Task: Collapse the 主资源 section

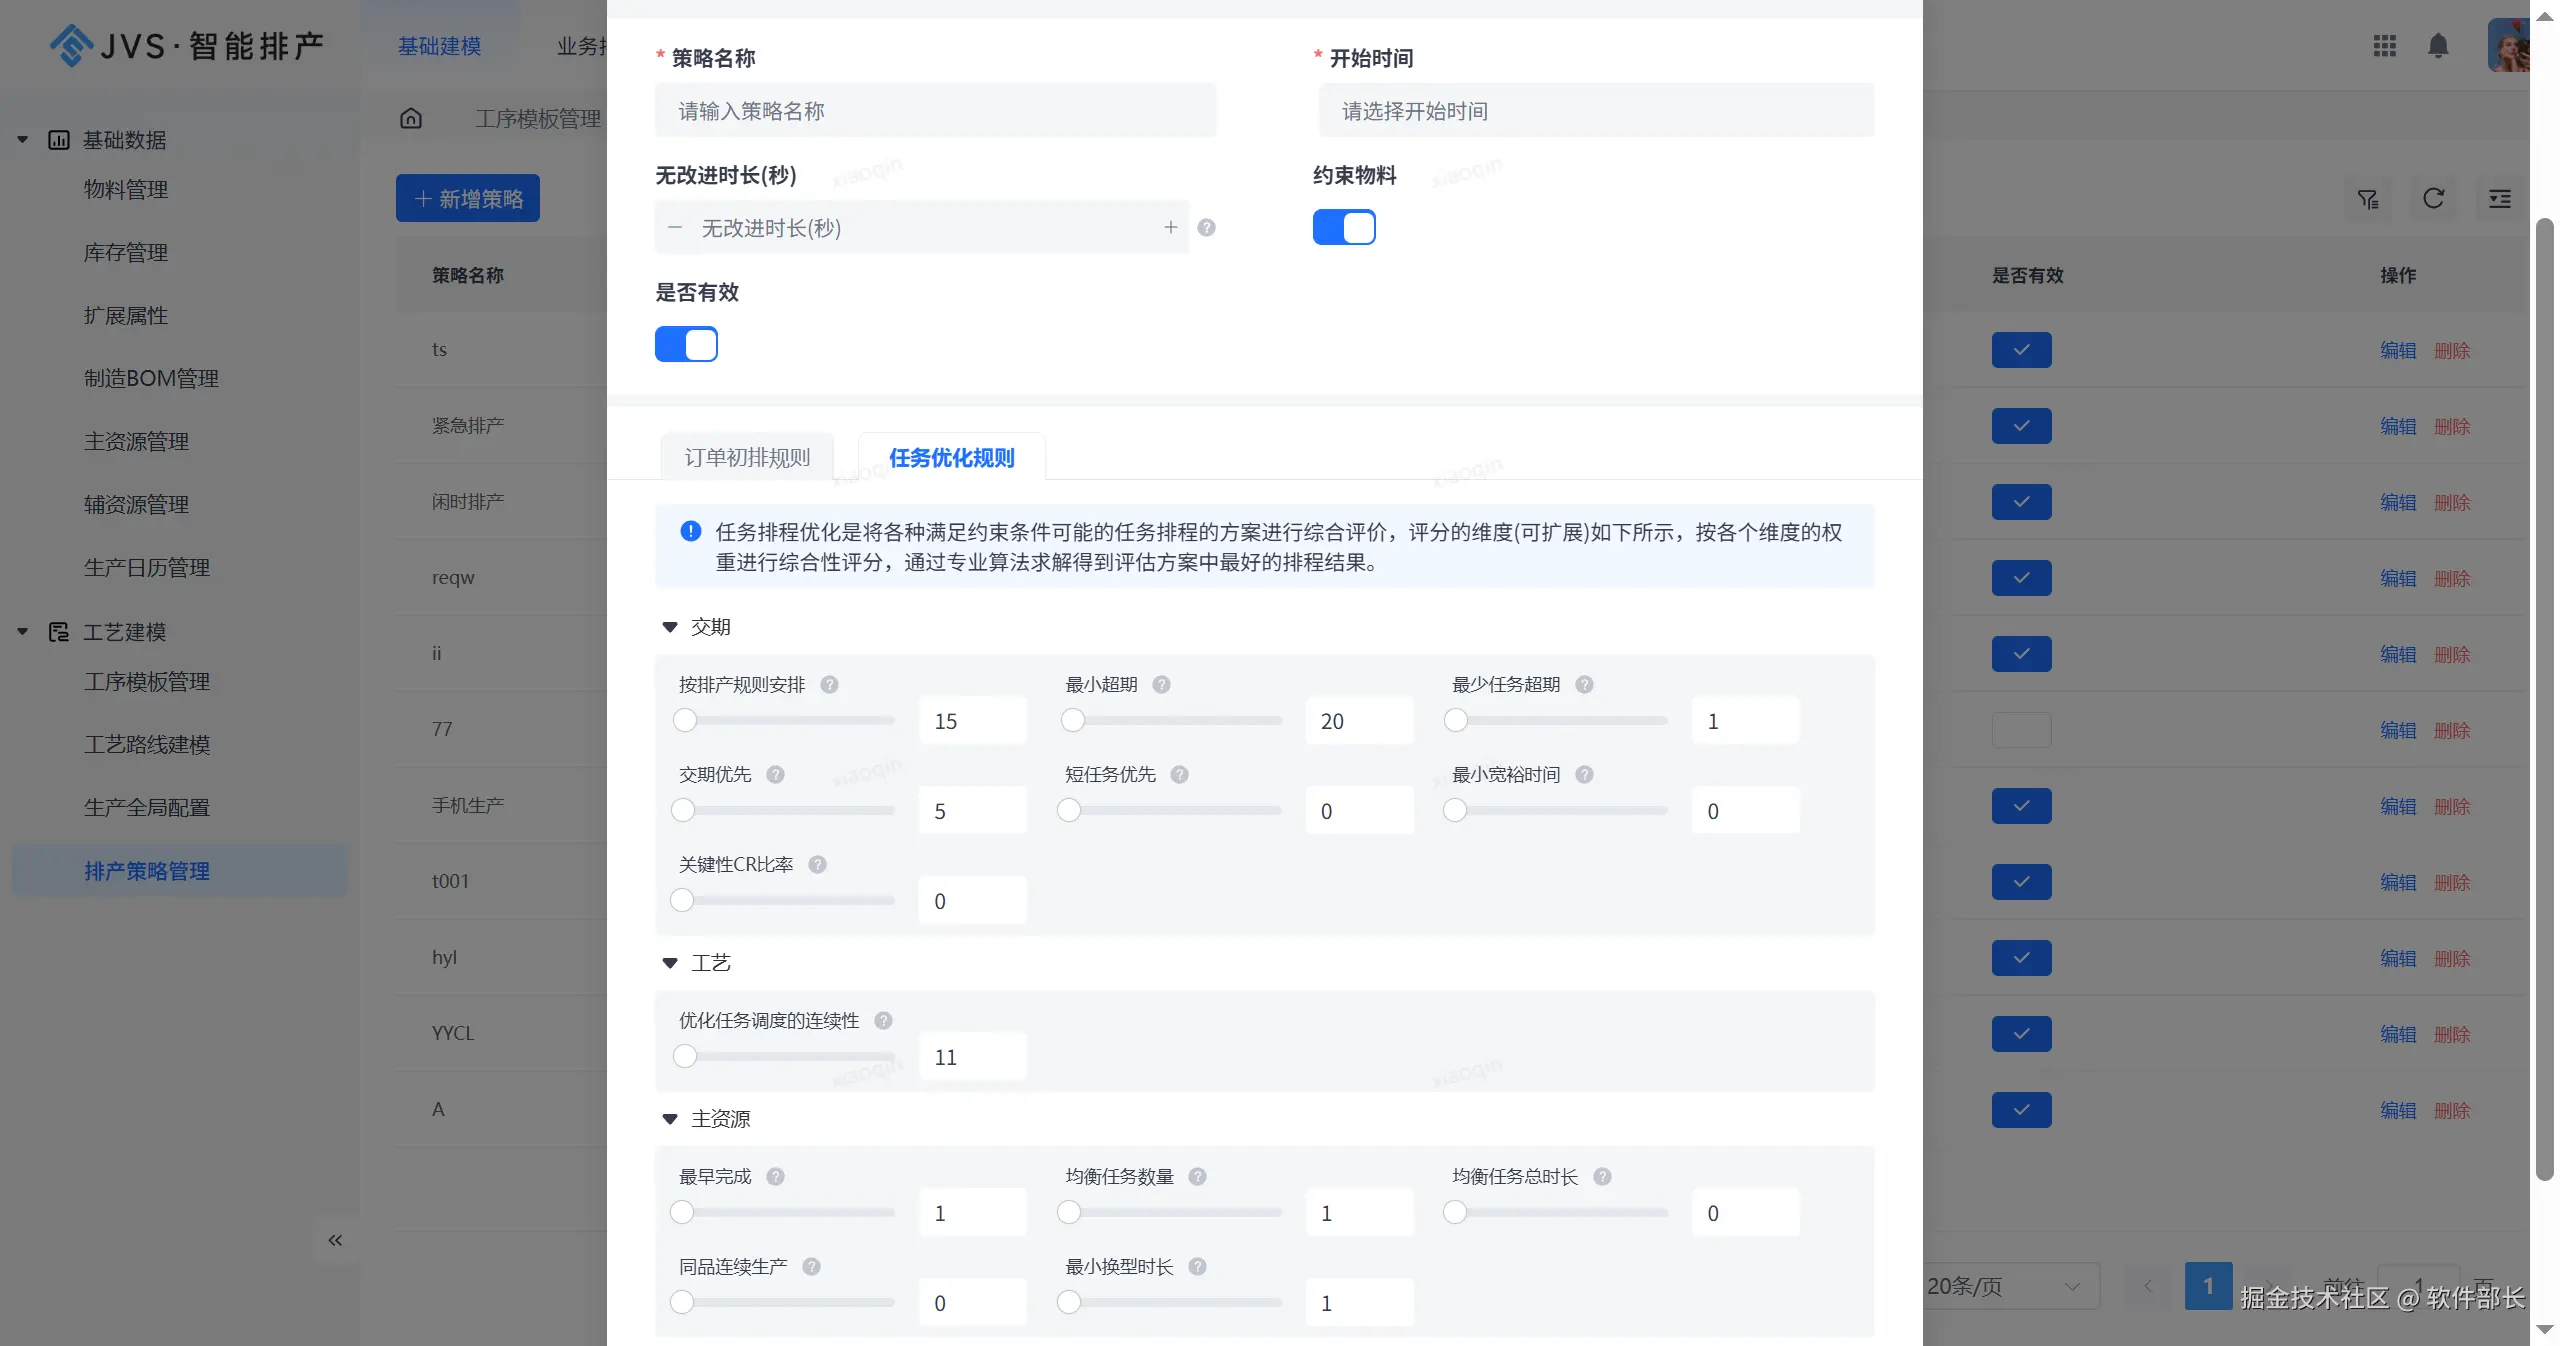Action: tap(670, 1120)
